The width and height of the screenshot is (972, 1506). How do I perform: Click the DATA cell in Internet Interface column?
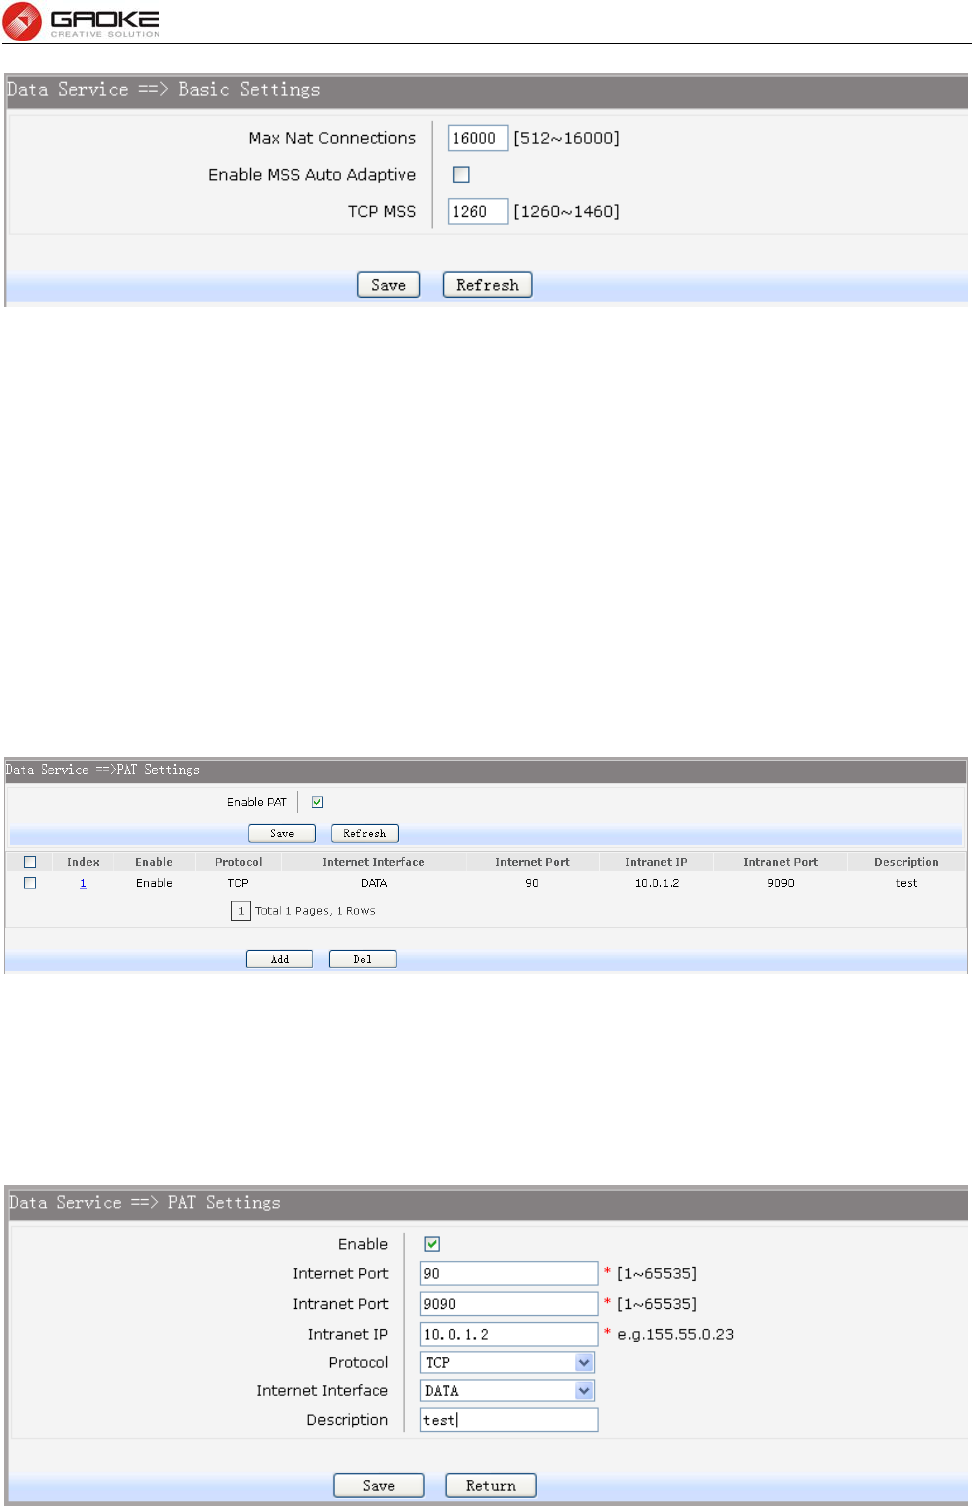click(x=374, y=883)
